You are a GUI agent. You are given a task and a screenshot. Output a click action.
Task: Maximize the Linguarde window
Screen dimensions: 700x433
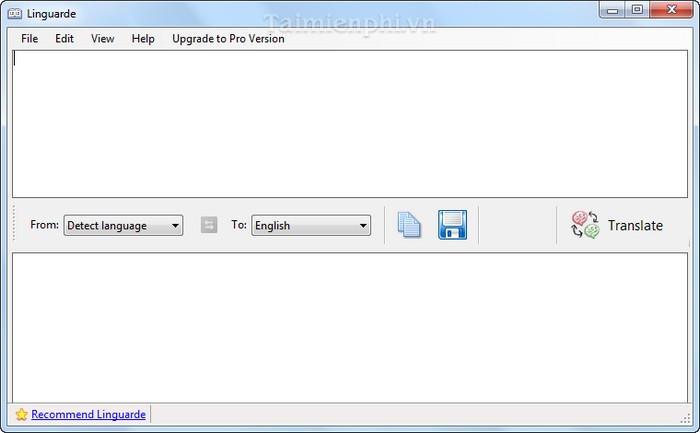coord(638,10)
